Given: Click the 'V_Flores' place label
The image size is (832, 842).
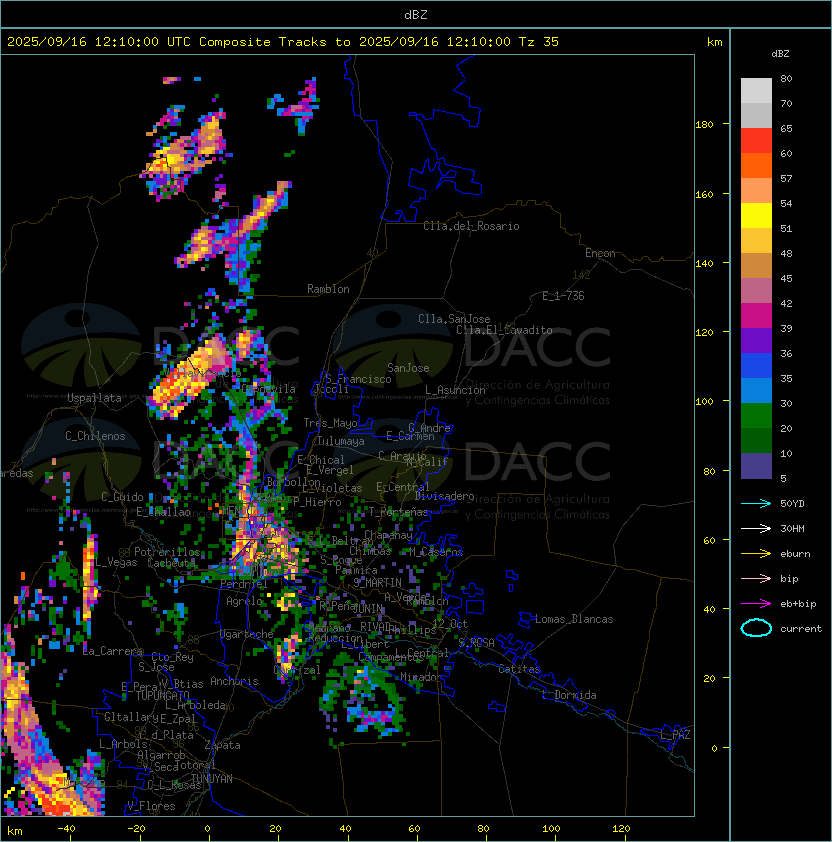Looking at the screenshot, I should [x=151, y=806].
